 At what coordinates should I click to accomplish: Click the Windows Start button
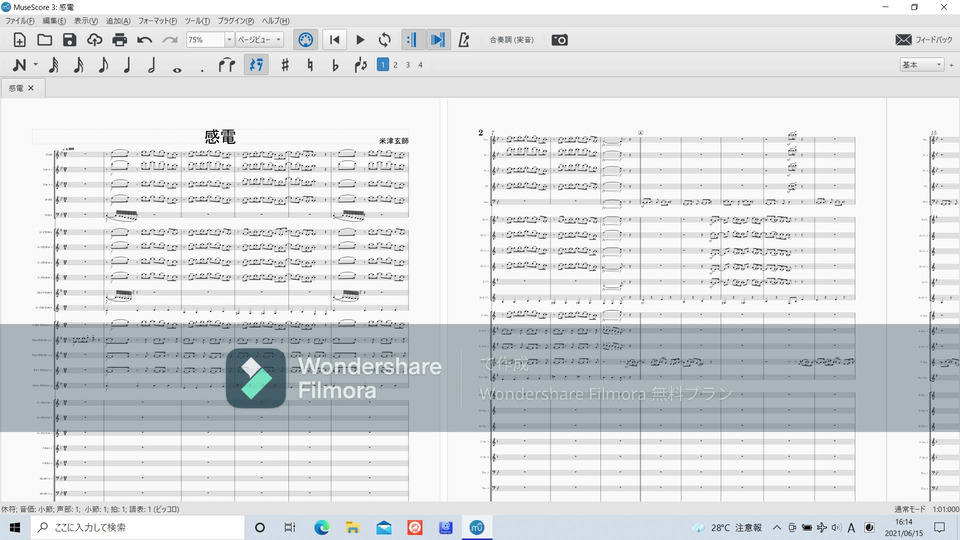click(x=15, y=527)
